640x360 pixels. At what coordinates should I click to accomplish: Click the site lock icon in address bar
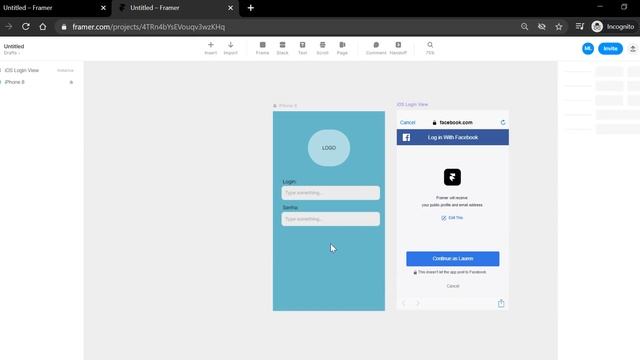click(64, 27)
